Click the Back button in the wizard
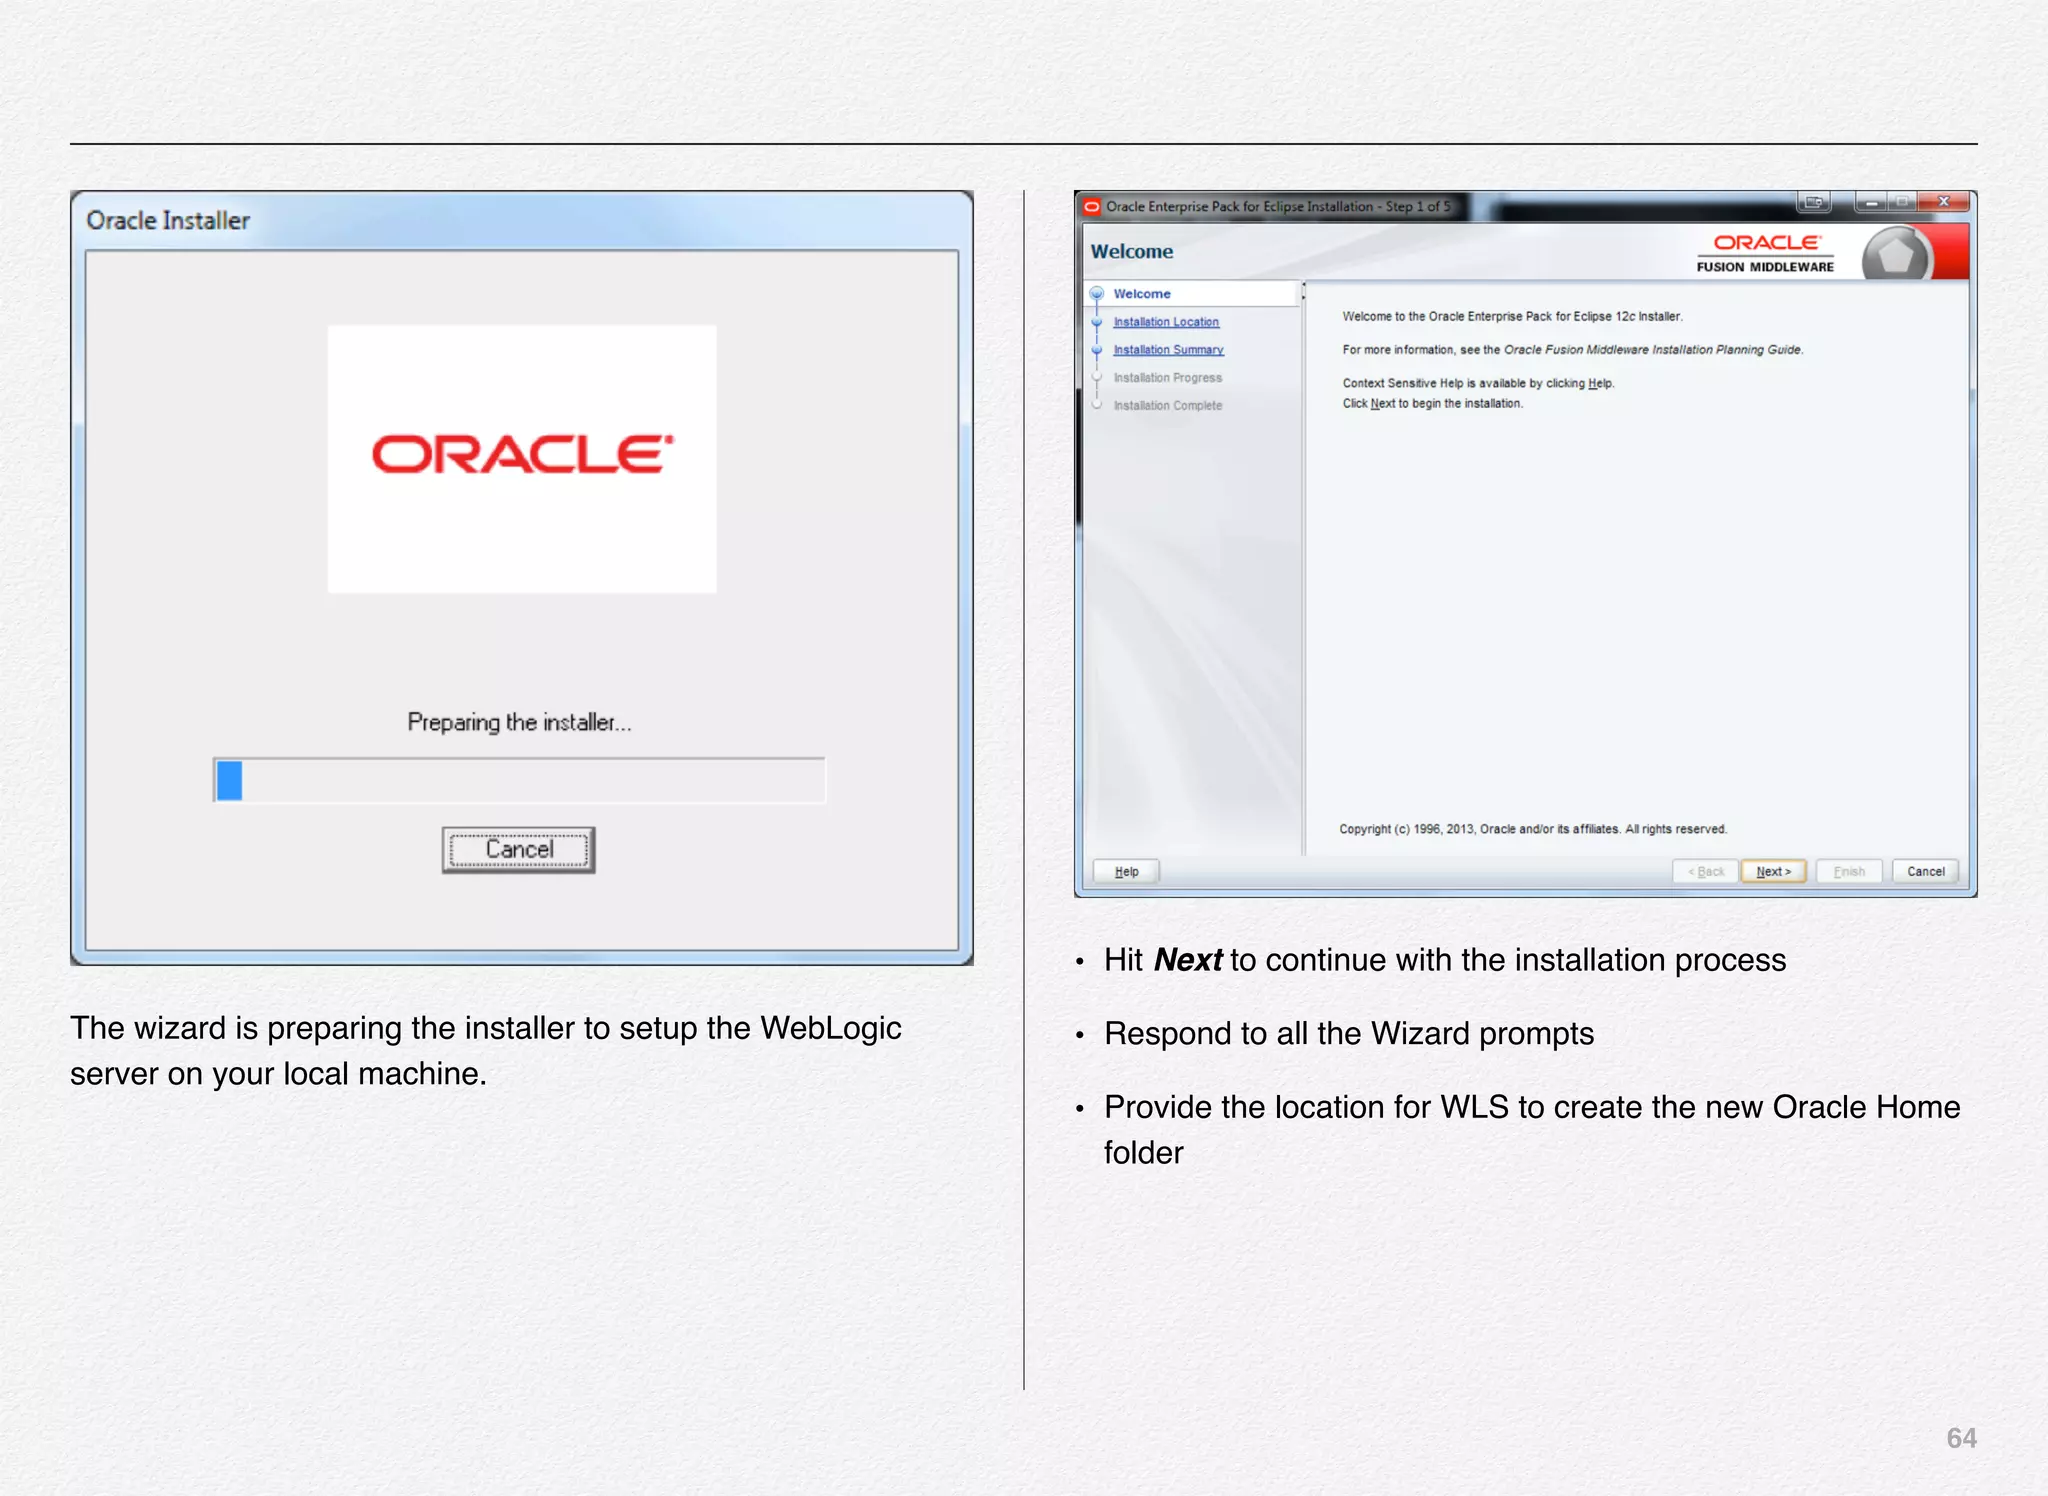2048x1496 pixels. (1706, 871)
